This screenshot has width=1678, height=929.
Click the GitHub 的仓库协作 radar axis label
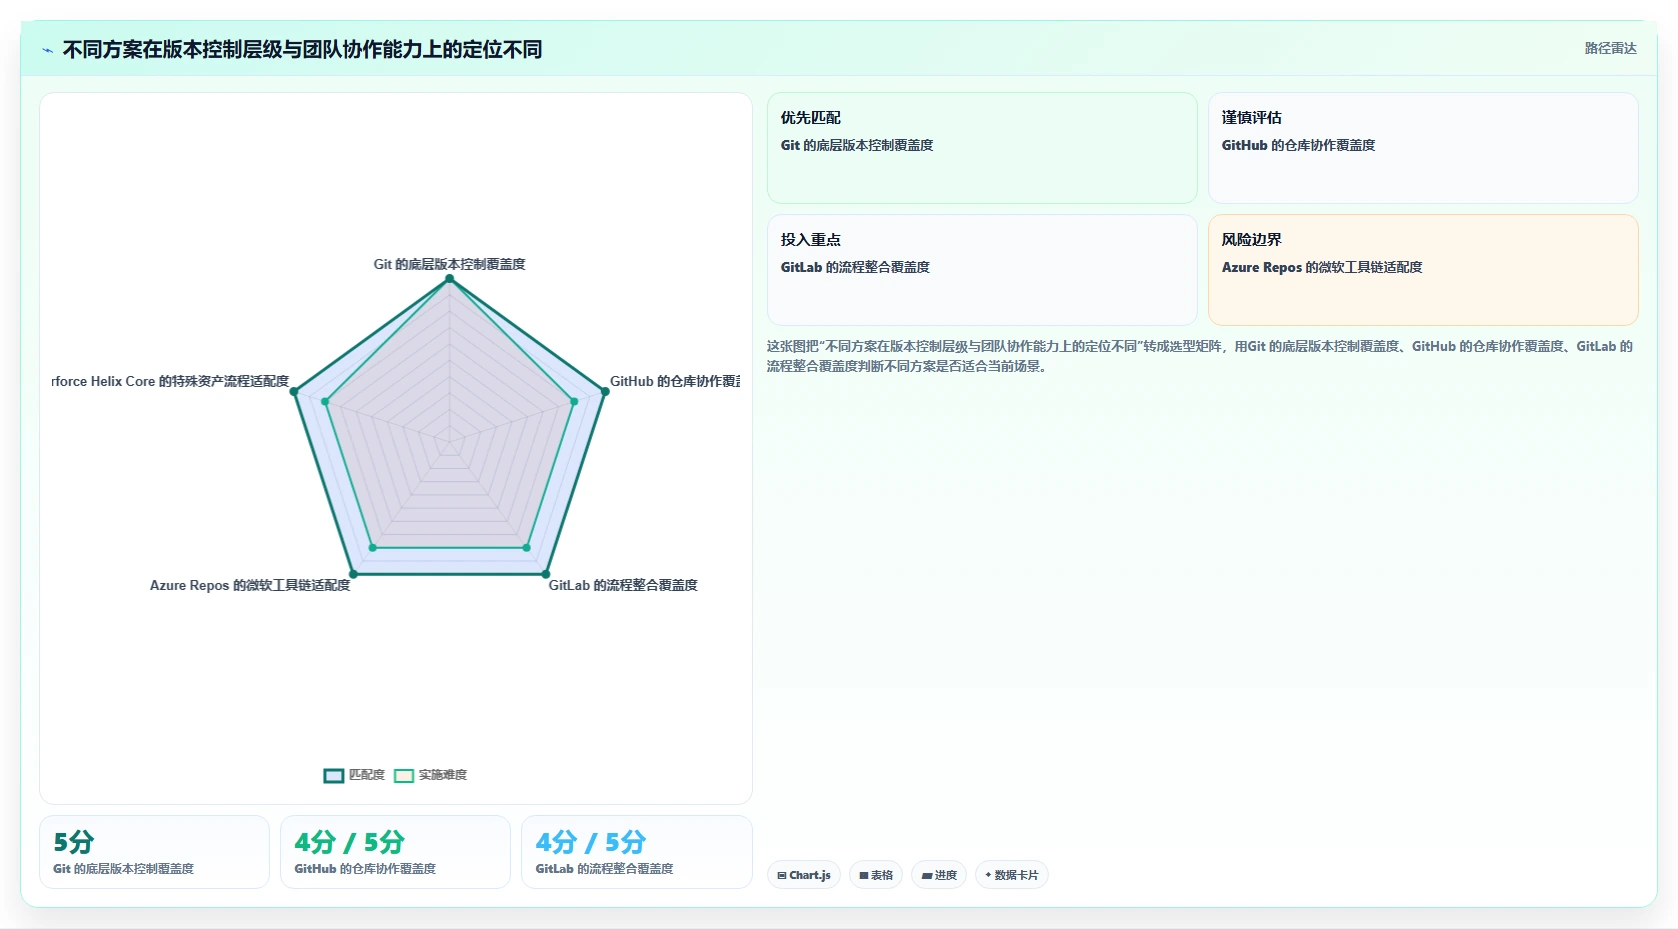tap(675, 381)
